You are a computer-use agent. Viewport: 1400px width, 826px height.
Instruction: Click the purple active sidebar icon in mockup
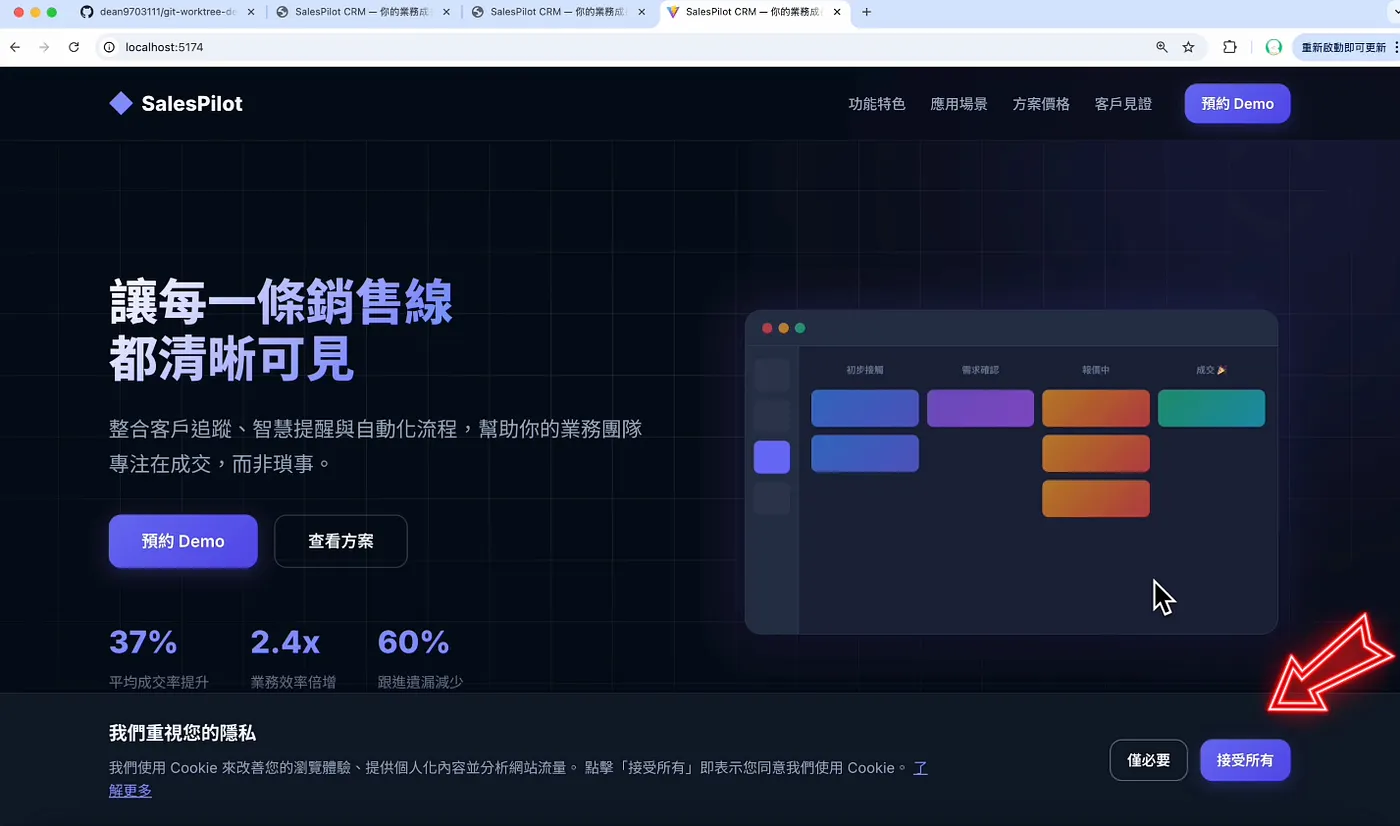pos(771,457)
